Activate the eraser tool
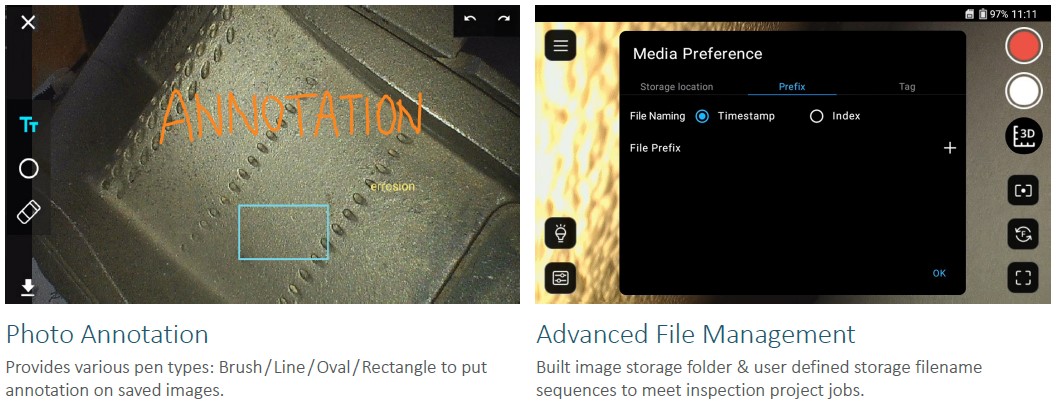 point(28,212)
